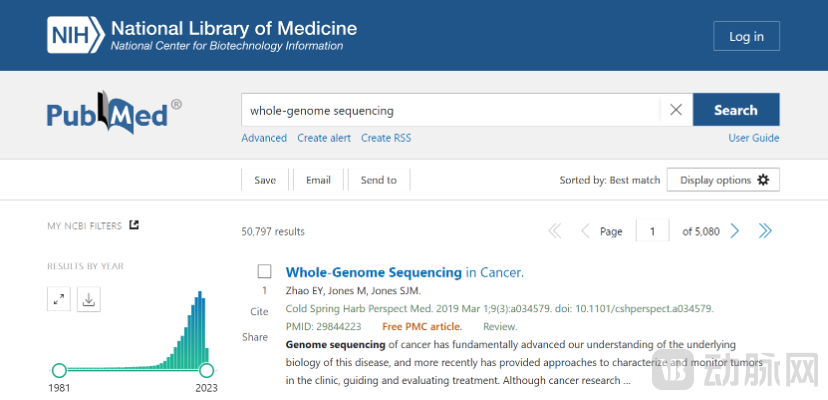The width and height of the screenshot is (828, 400).
Task: Expand the results by year chart
Action: 59,299
